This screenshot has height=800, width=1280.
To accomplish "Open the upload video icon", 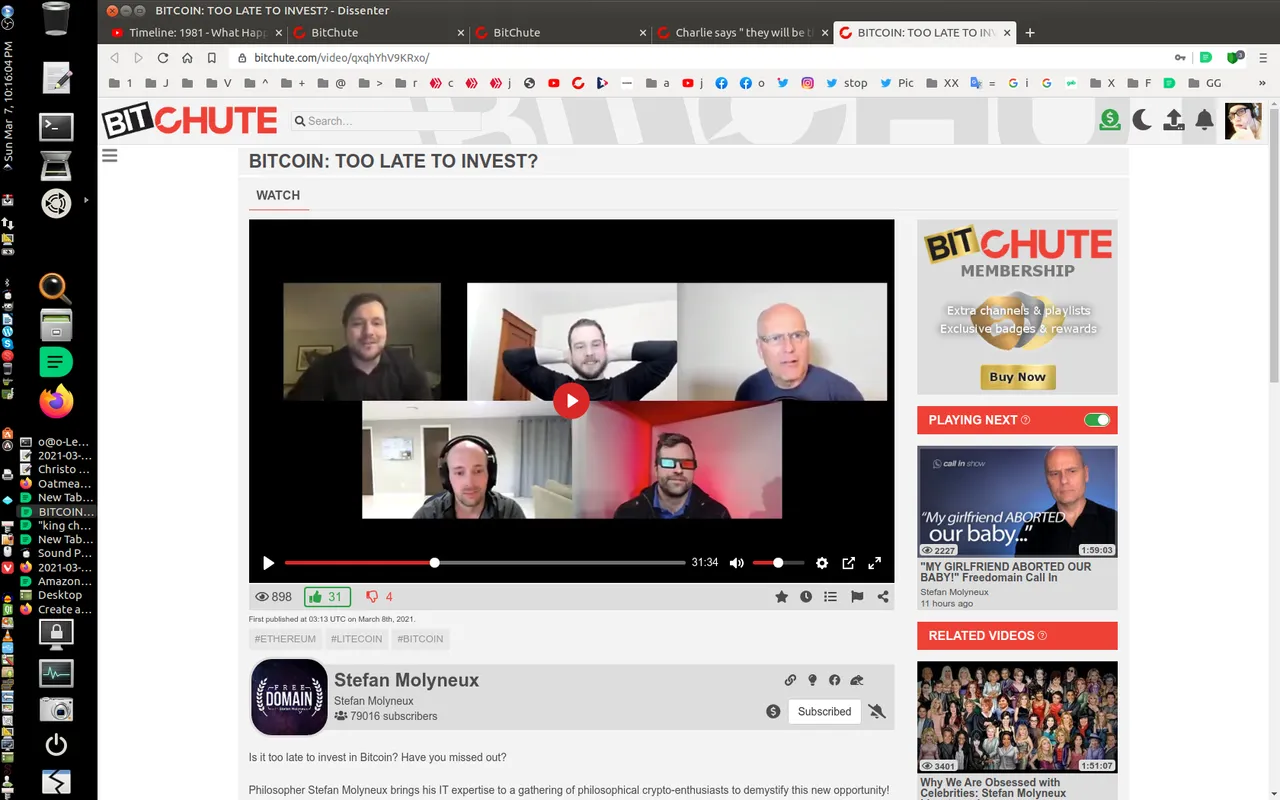I will pyautogui.click(x=1174, y=121).
